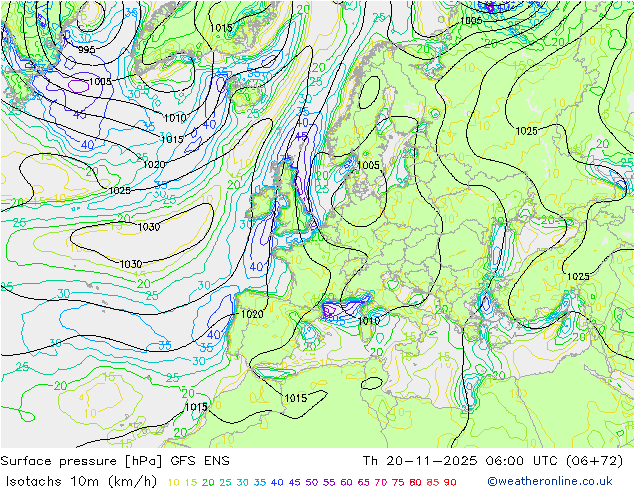634x490 pixels.
Task: Click the 1005 isobar label near Denmark
Action: (x=368, y=165)
